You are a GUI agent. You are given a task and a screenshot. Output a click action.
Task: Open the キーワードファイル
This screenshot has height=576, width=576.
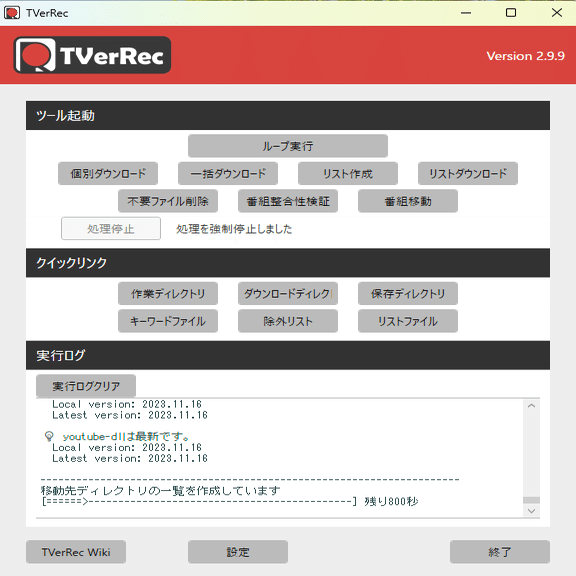click(168, 321)
